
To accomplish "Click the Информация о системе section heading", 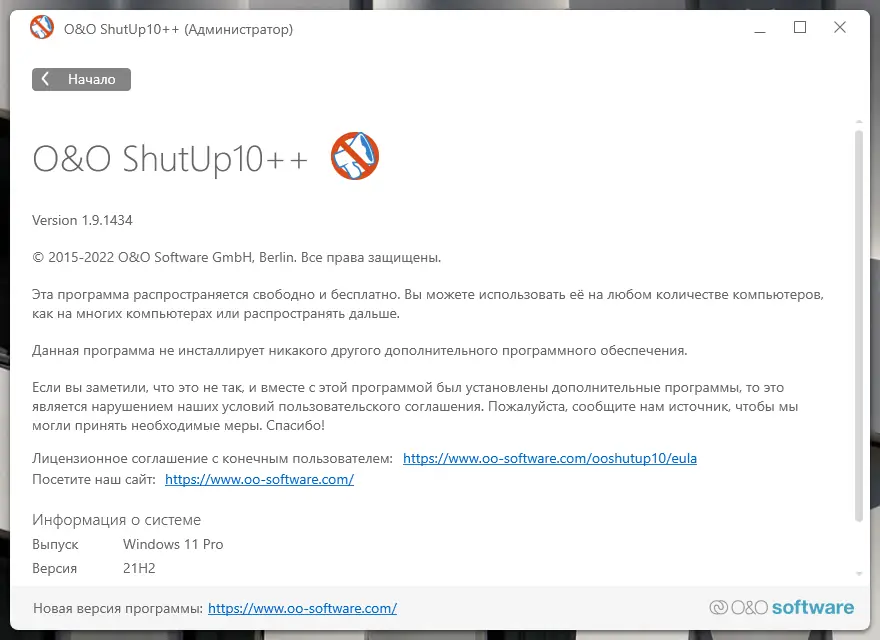I will (x=116, y=520).
